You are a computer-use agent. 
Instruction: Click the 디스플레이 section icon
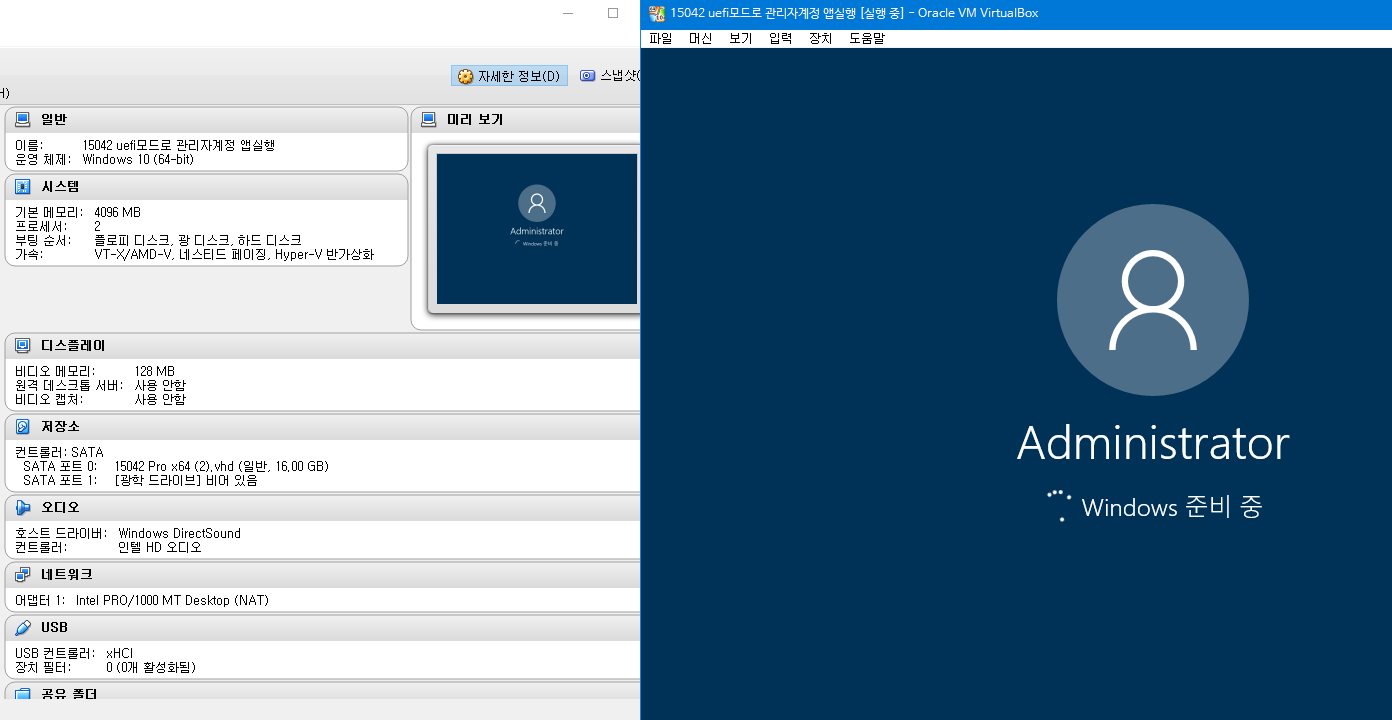click(22, 345)
